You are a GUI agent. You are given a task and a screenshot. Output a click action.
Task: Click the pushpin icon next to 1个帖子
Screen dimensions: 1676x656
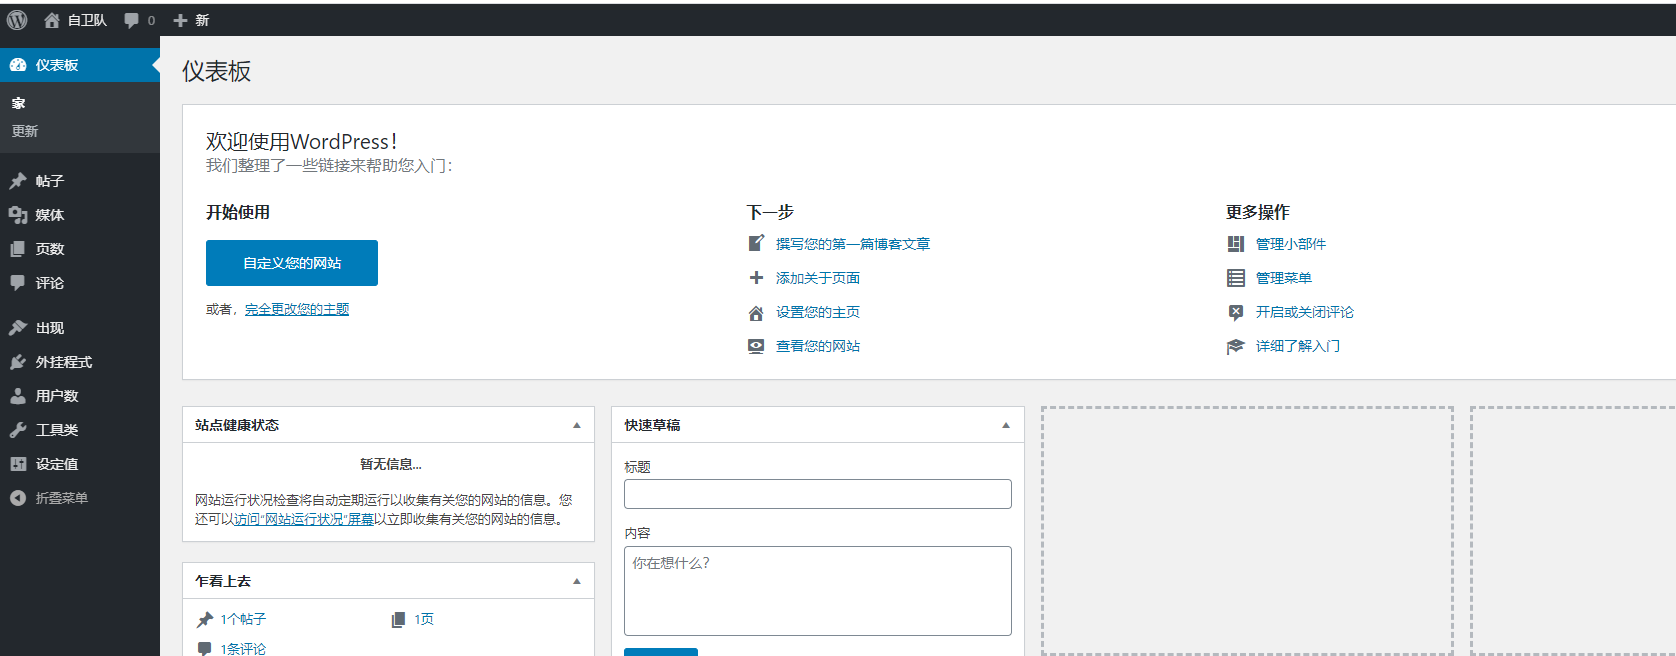point(205,620)
